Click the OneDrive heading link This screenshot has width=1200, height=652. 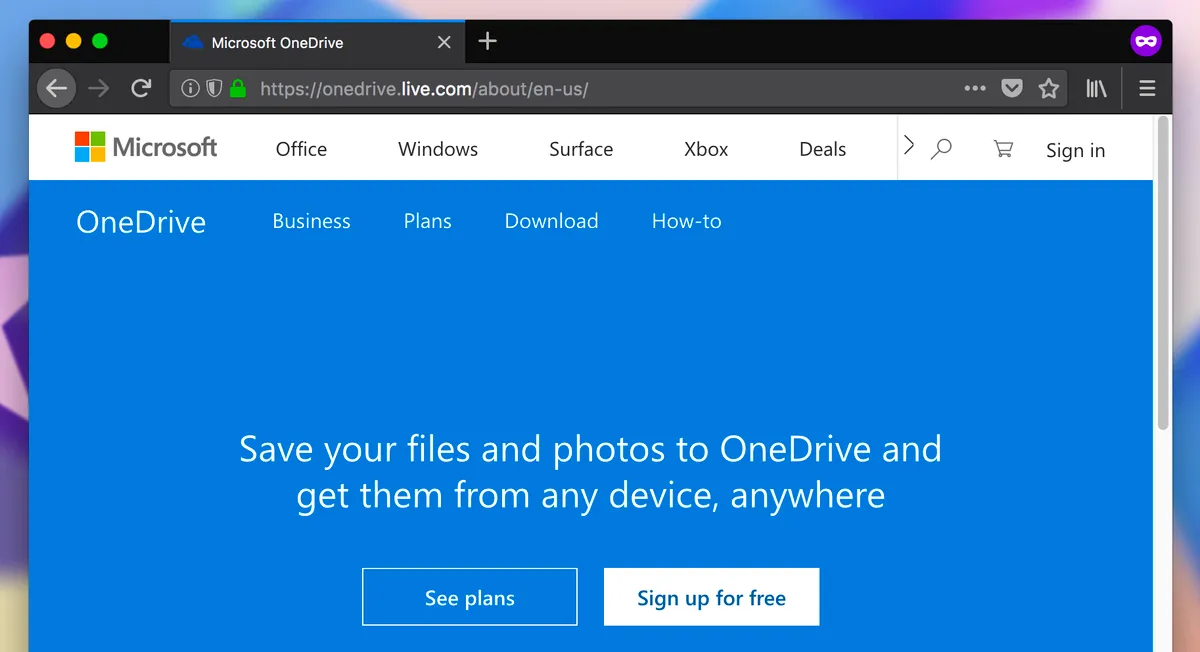pyautogui.click(x=141, y=222)
